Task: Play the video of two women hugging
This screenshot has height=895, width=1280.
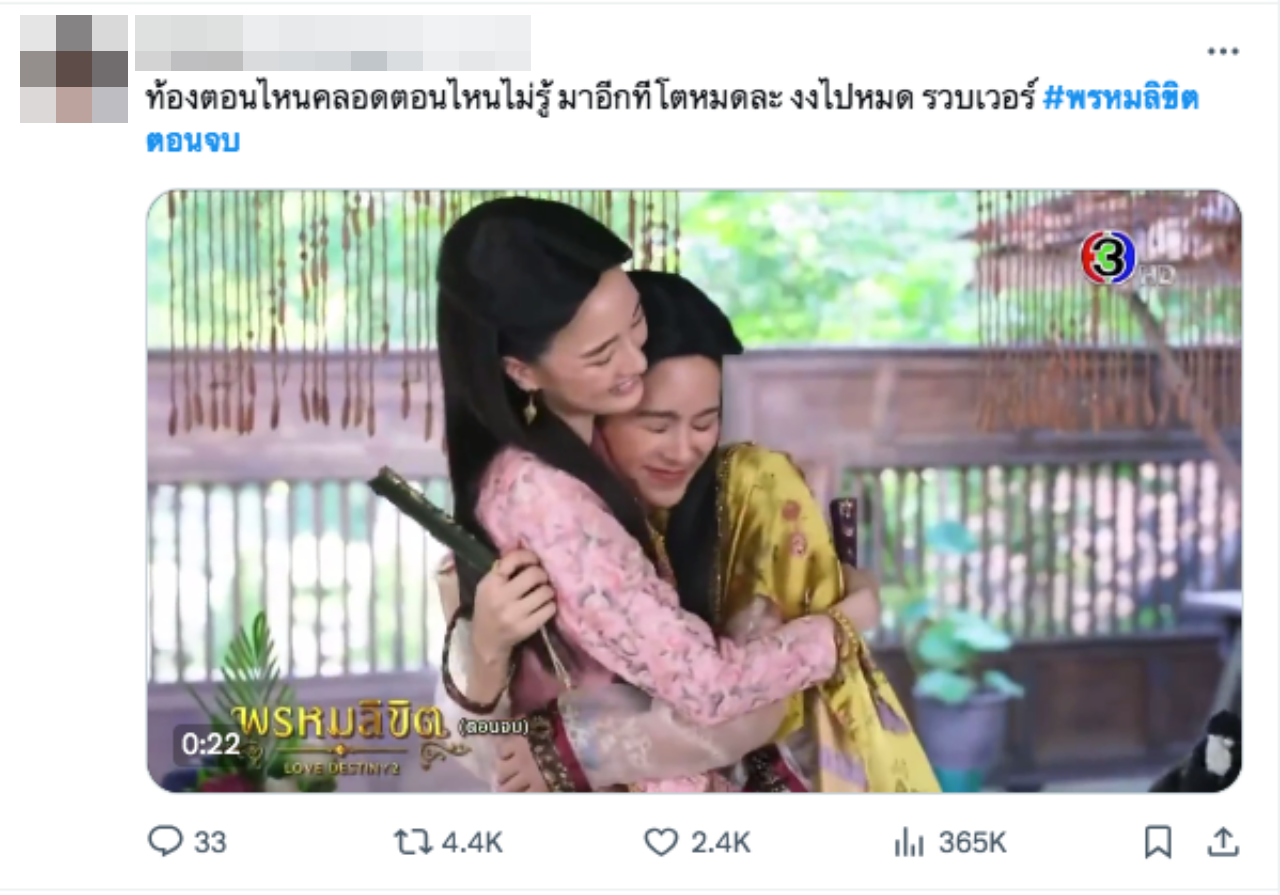Action: click(694, 491)
